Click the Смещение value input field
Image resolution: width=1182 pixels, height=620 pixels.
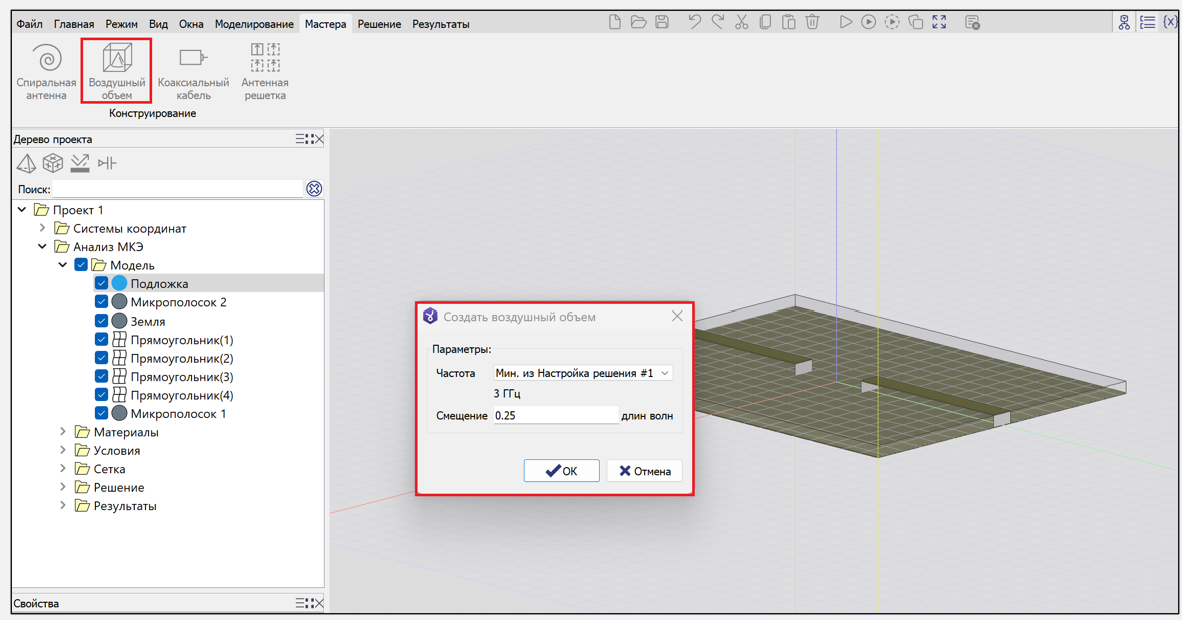(555, 415)
